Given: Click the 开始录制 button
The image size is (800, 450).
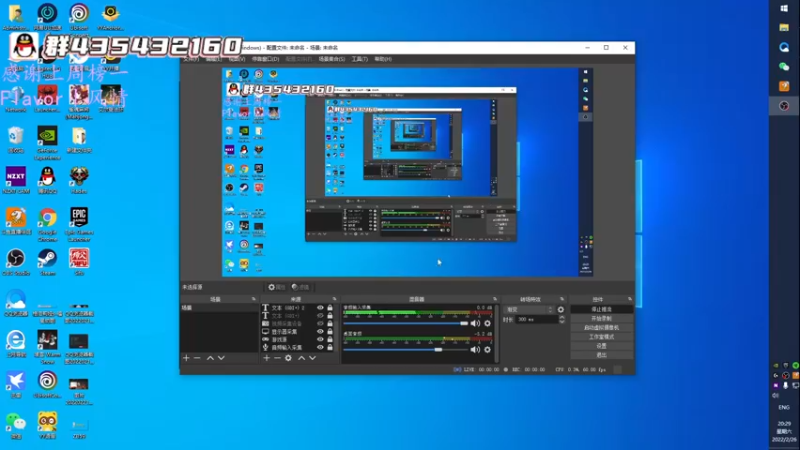Looking at the screenshot, I should click(x=602, y=319).
